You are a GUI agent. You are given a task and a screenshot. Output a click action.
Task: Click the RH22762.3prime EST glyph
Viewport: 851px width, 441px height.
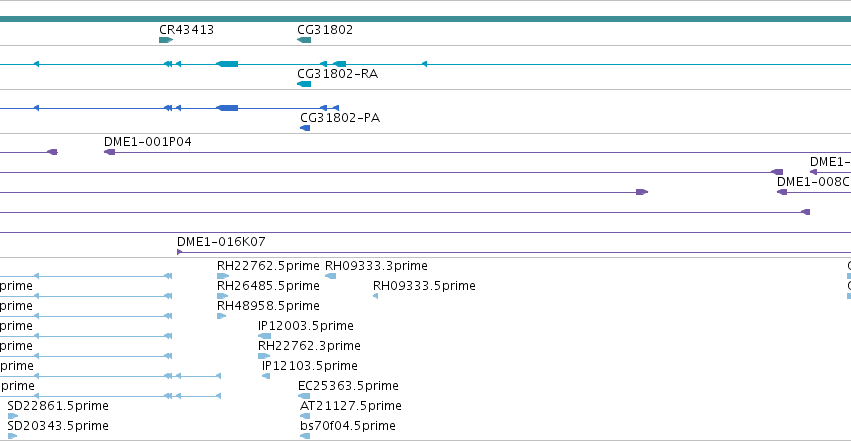pos(264,356)
